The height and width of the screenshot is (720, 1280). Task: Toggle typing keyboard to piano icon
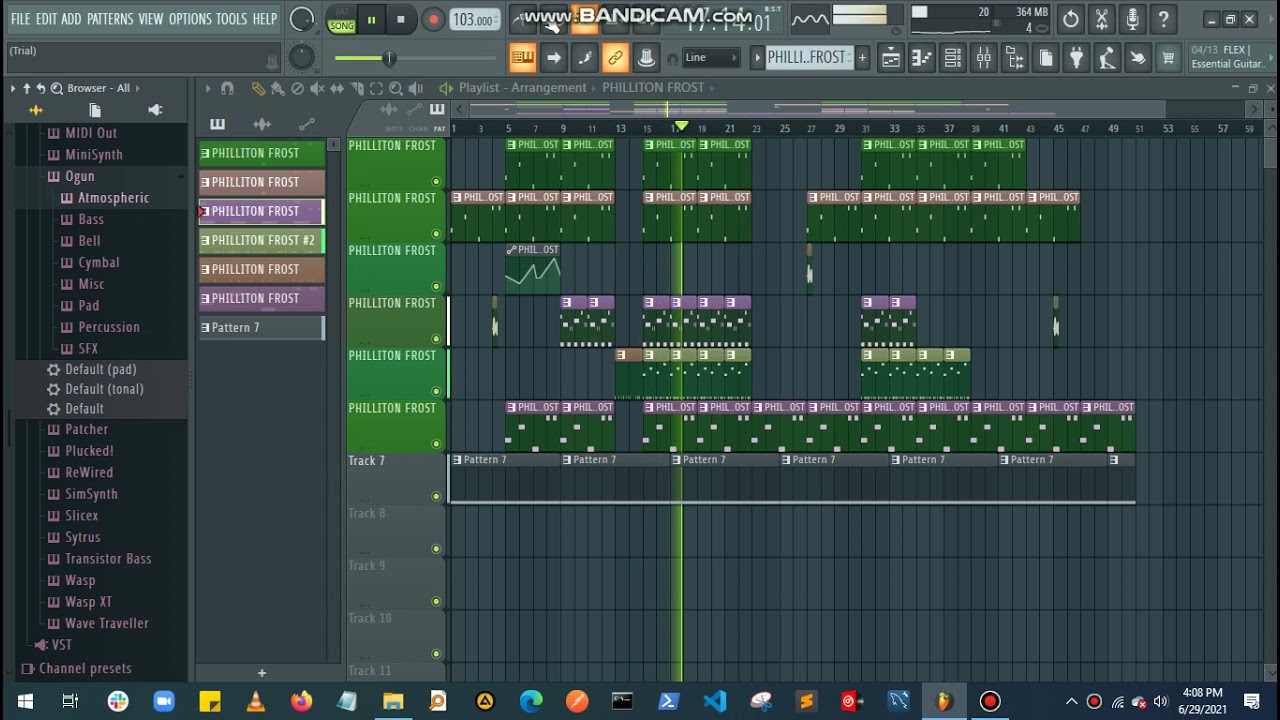click(x=522, y=58)
